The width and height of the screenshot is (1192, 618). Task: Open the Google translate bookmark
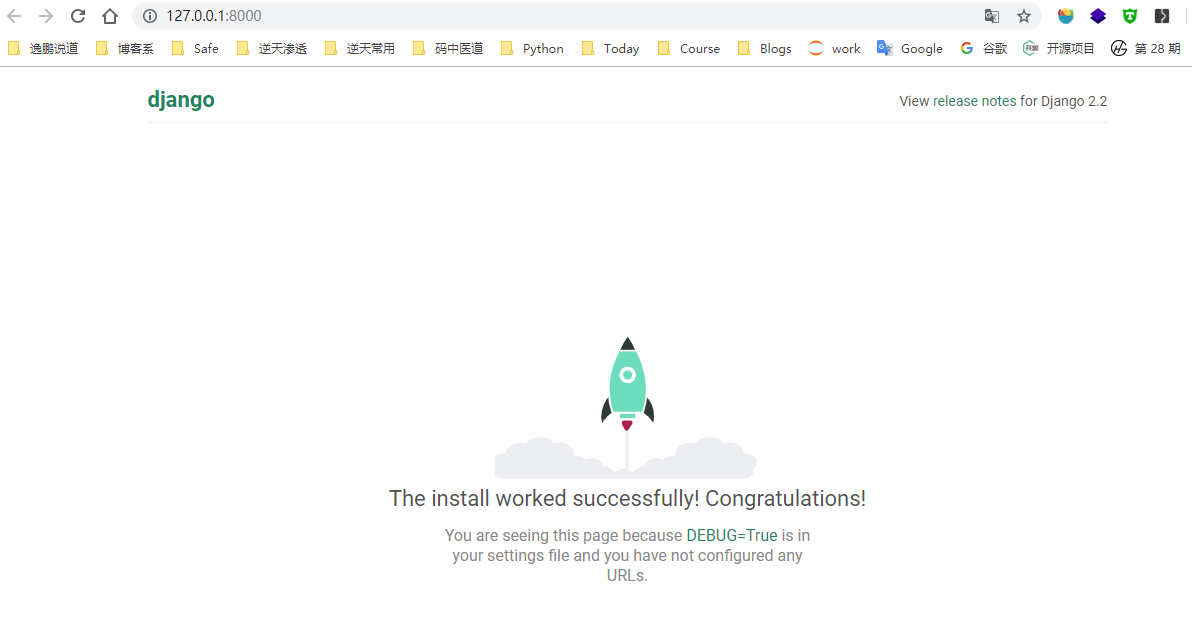pyautogui.click(x=909, y=49)
